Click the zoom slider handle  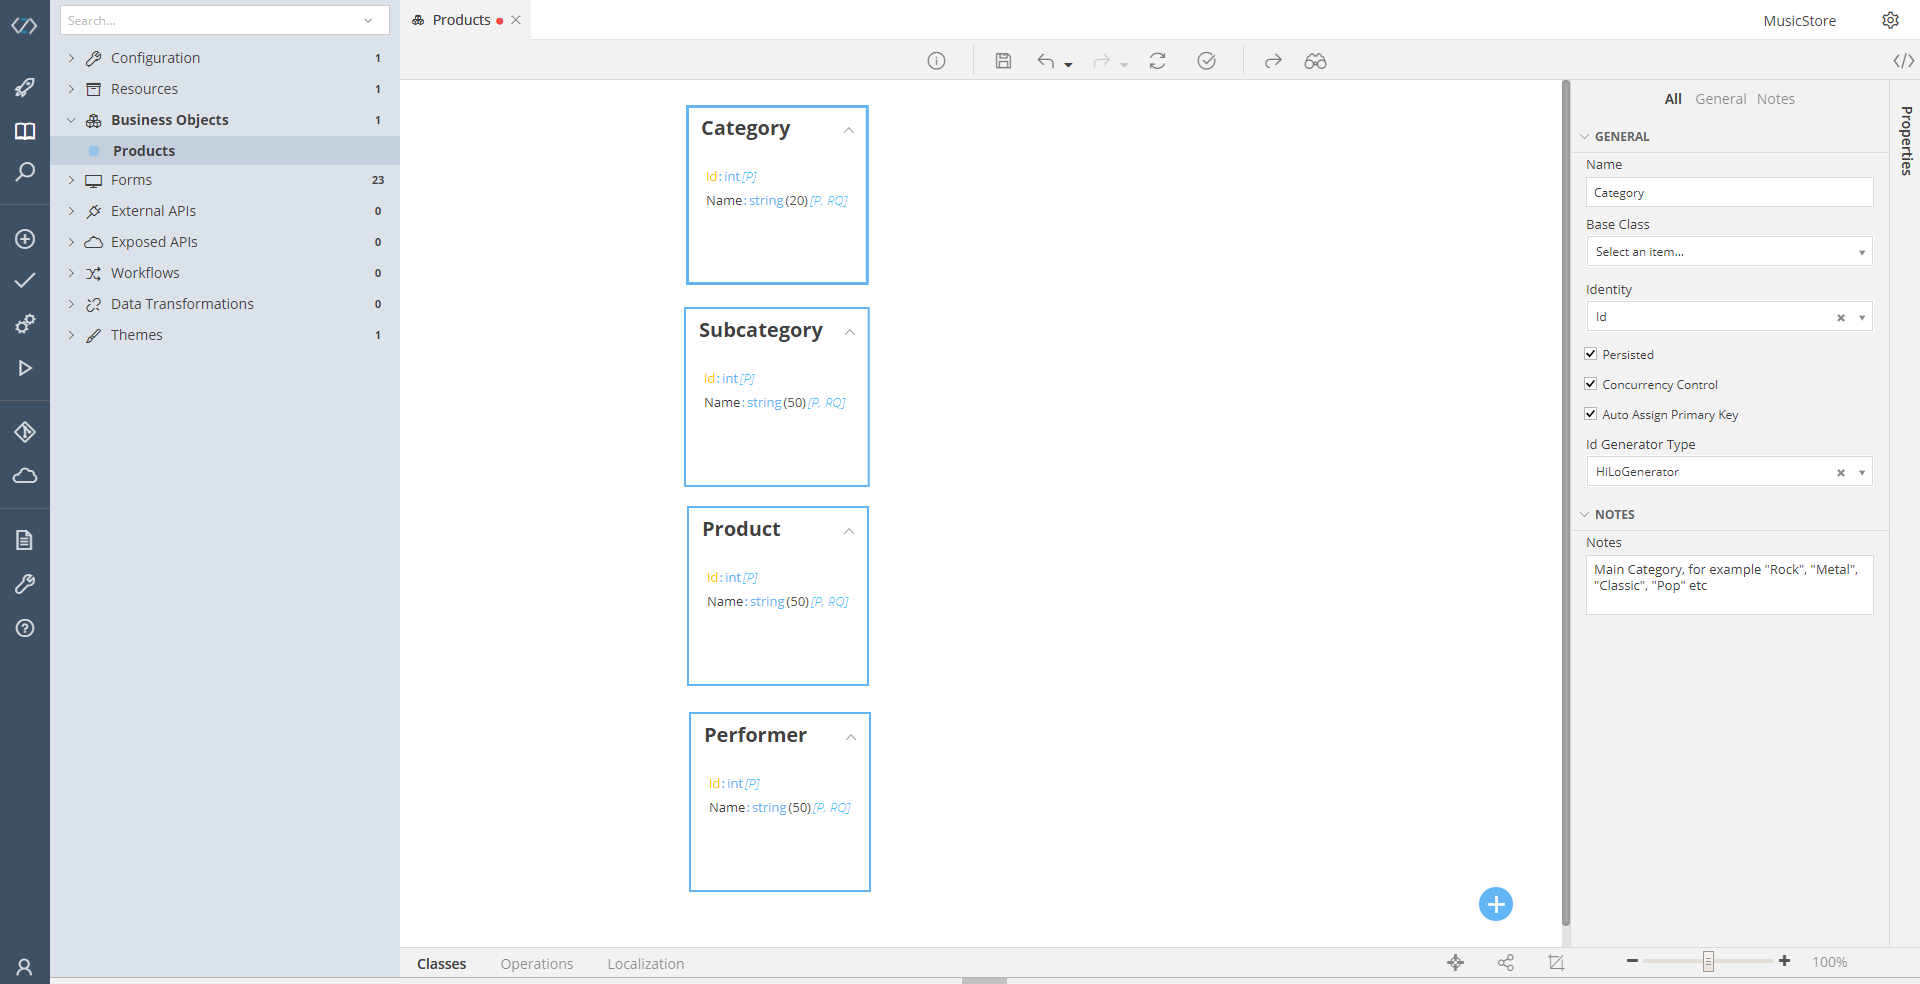tap(1708, 961)
